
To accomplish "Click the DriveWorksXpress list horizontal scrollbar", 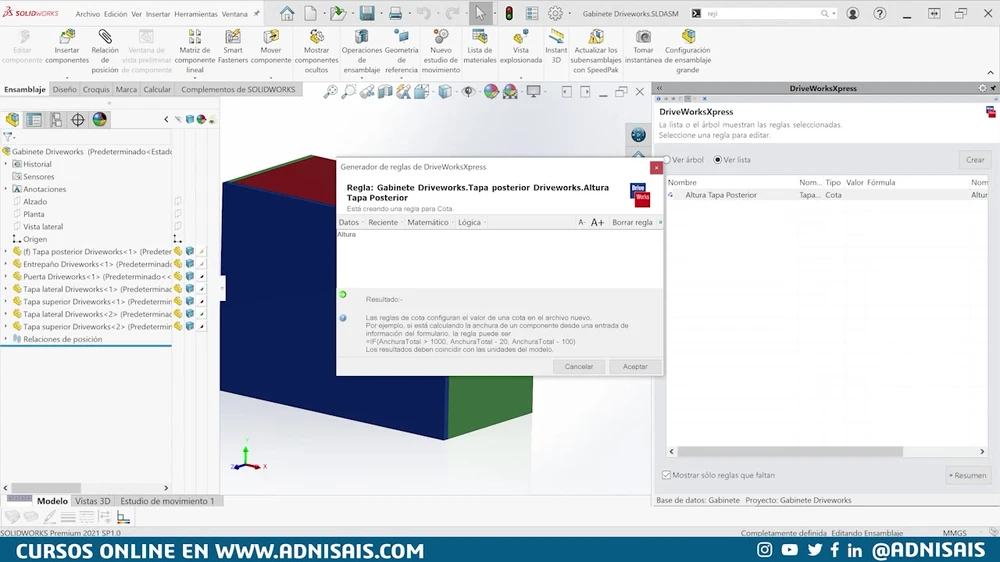I will [790, 451].
